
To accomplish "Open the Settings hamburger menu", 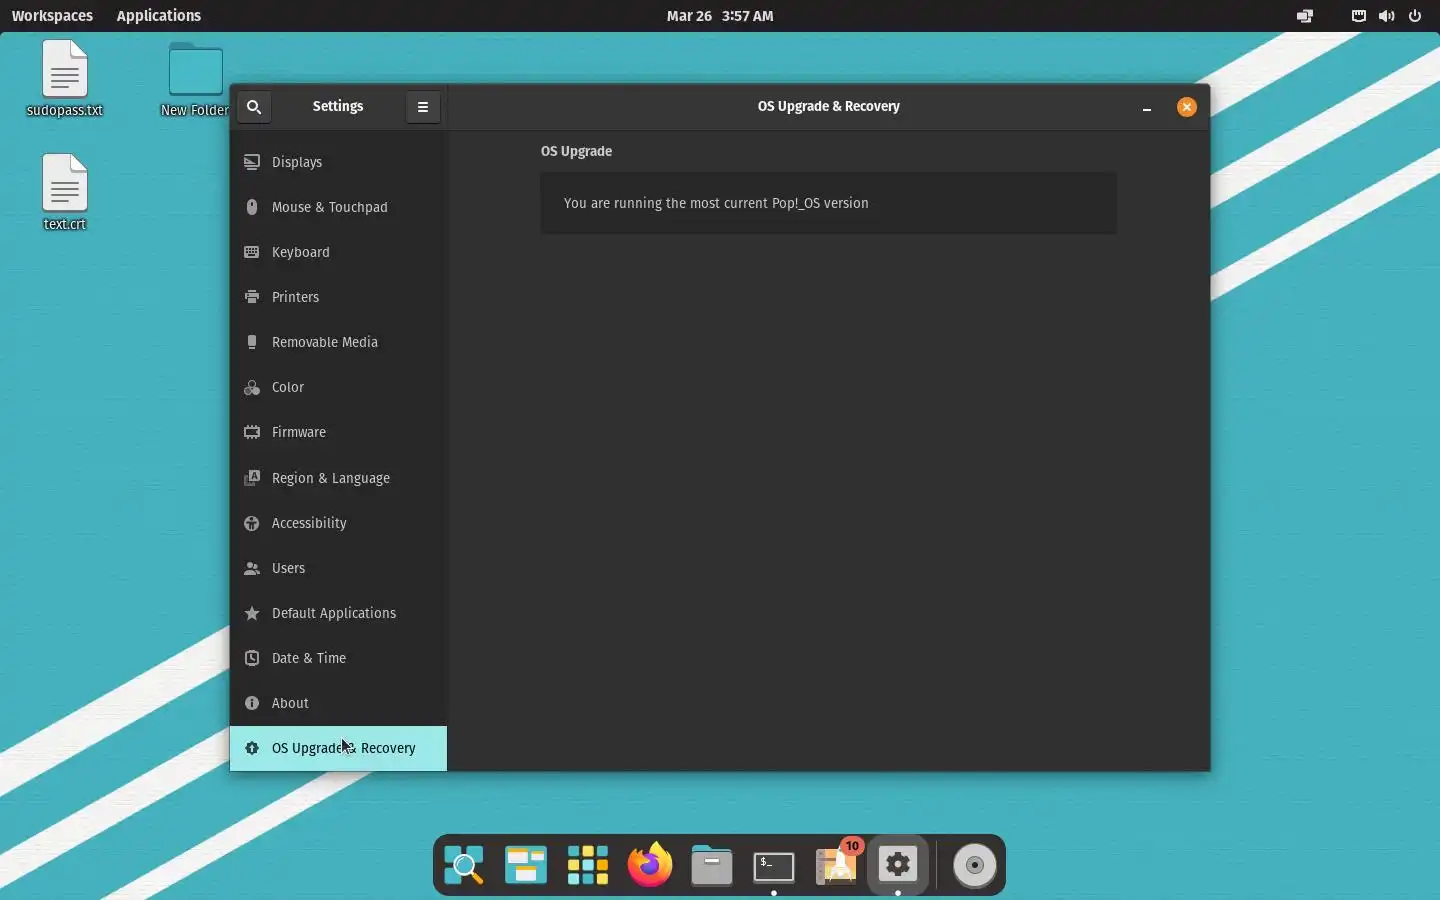I will tap(423, 107).
